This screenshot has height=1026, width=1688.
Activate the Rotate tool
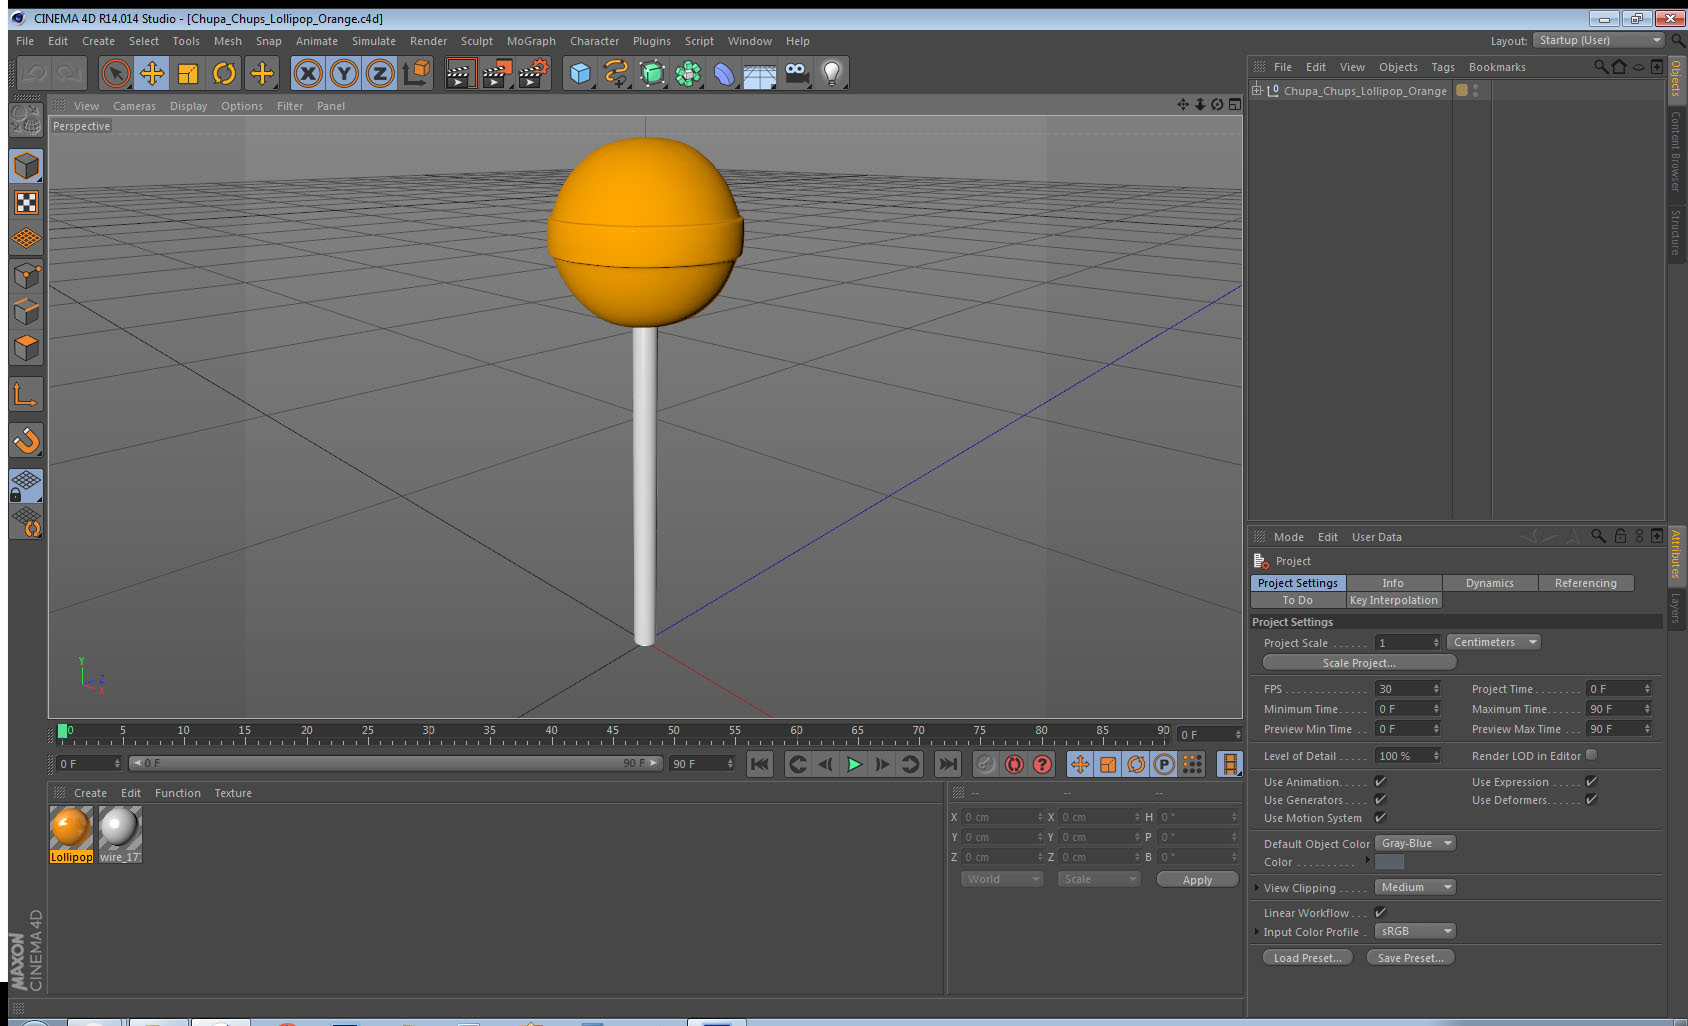coord(224,73)
